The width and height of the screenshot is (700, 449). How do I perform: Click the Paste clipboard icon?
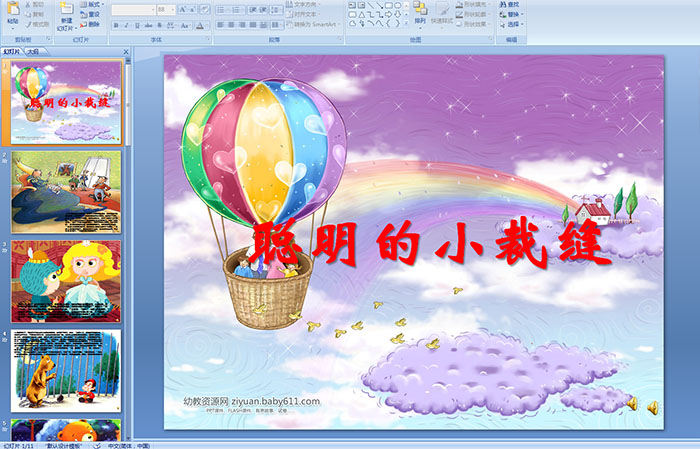[x=13, y=8]
